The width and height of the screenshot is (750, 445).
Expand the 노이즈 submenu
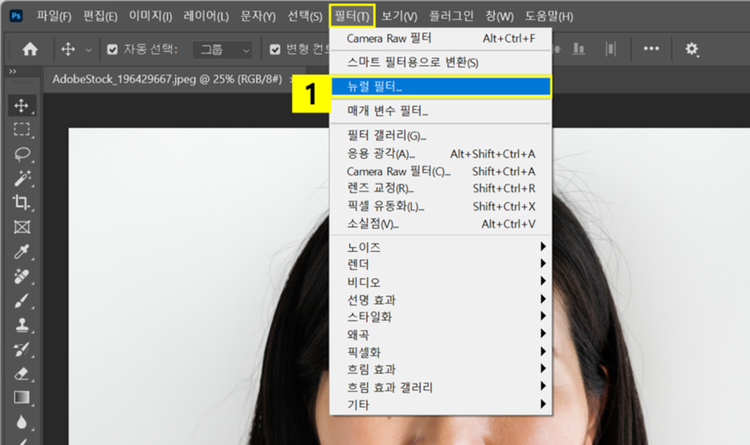(x=441, y=247)
